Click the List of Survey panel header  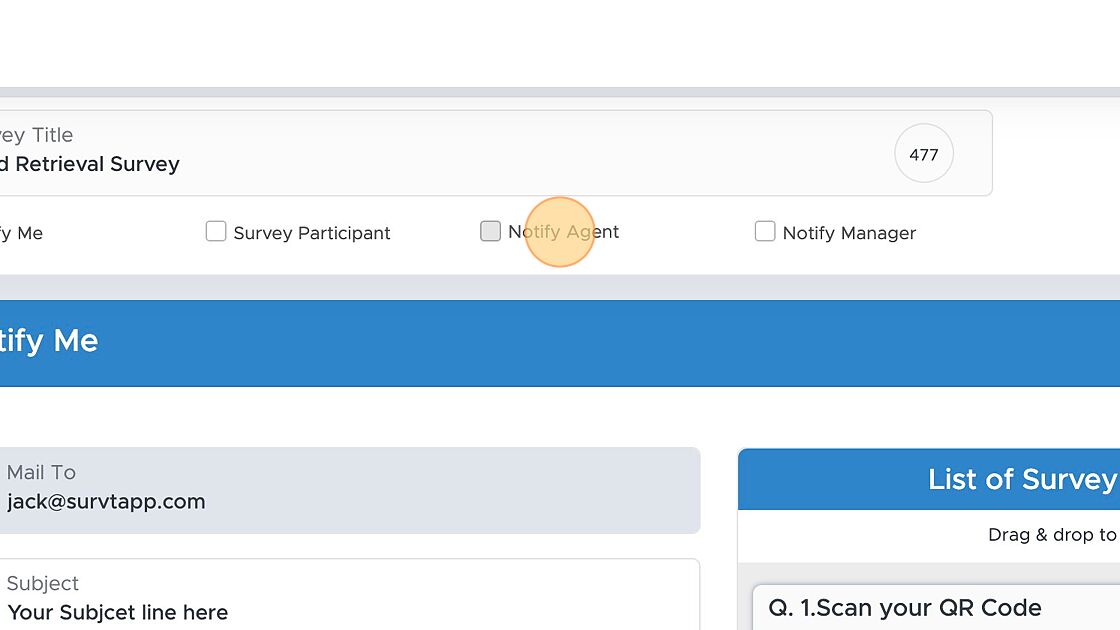point(929,479)
